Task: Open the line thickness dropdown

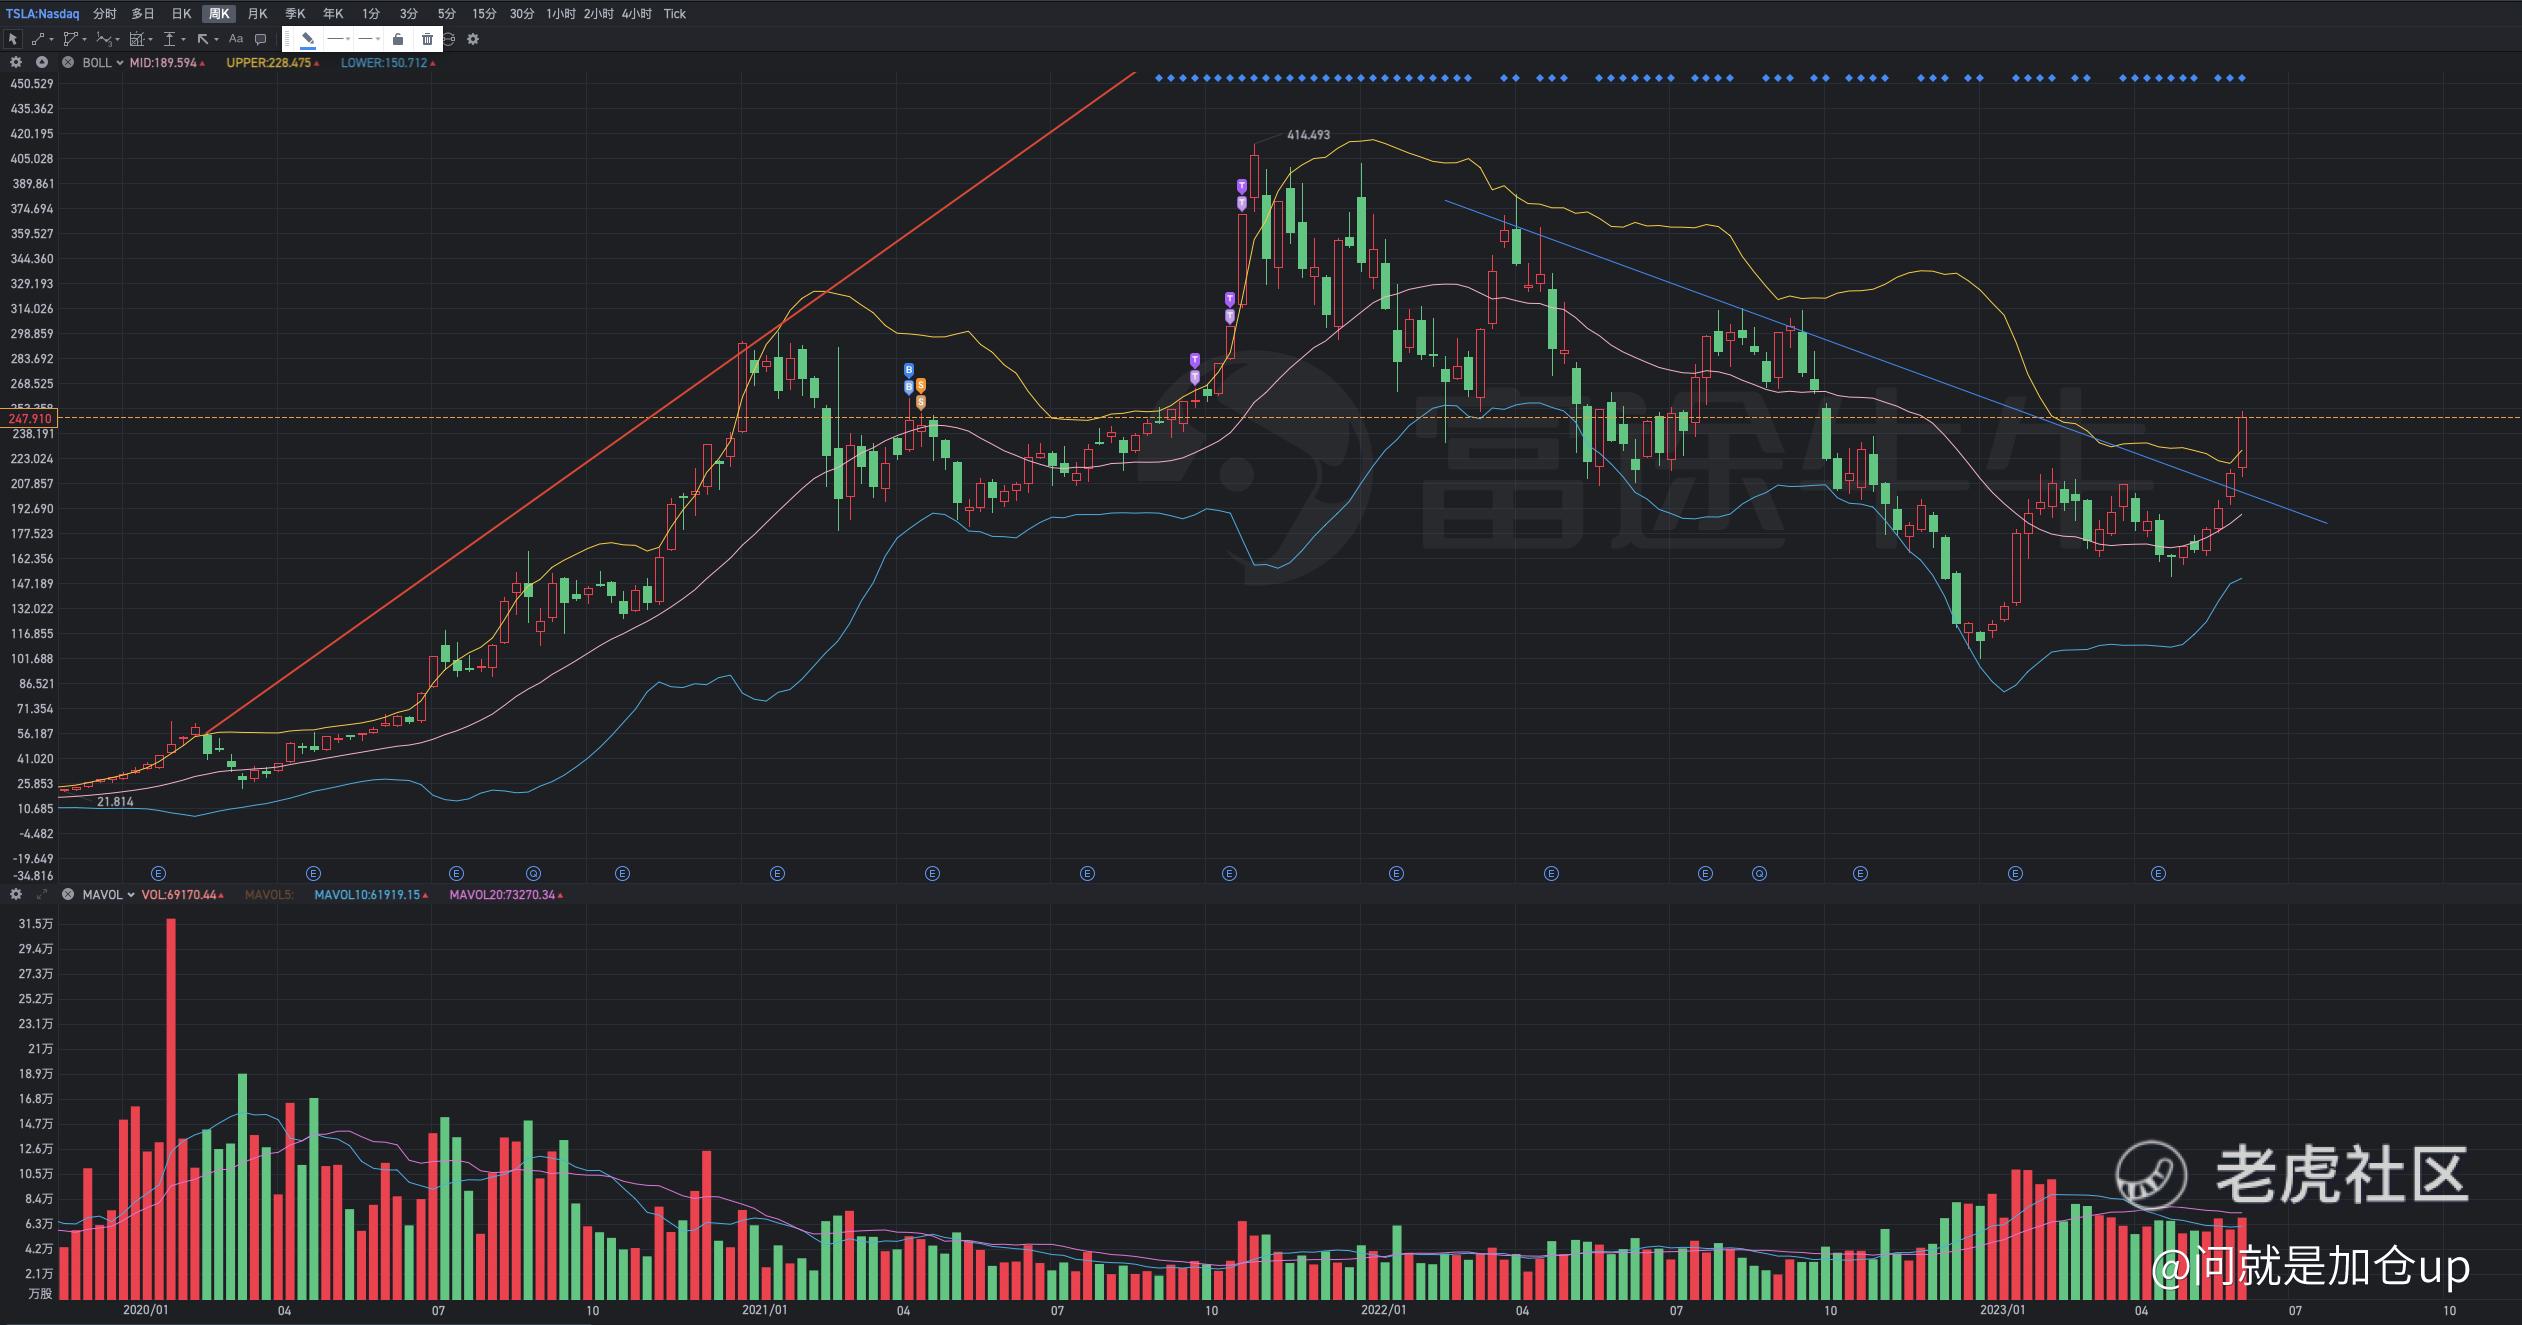Action: 369,39
